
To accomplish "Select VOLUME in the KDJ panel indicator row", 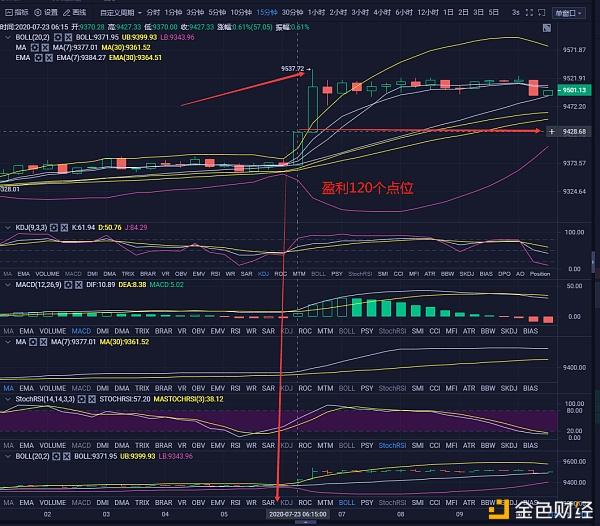I will click(x=48, y=273).
